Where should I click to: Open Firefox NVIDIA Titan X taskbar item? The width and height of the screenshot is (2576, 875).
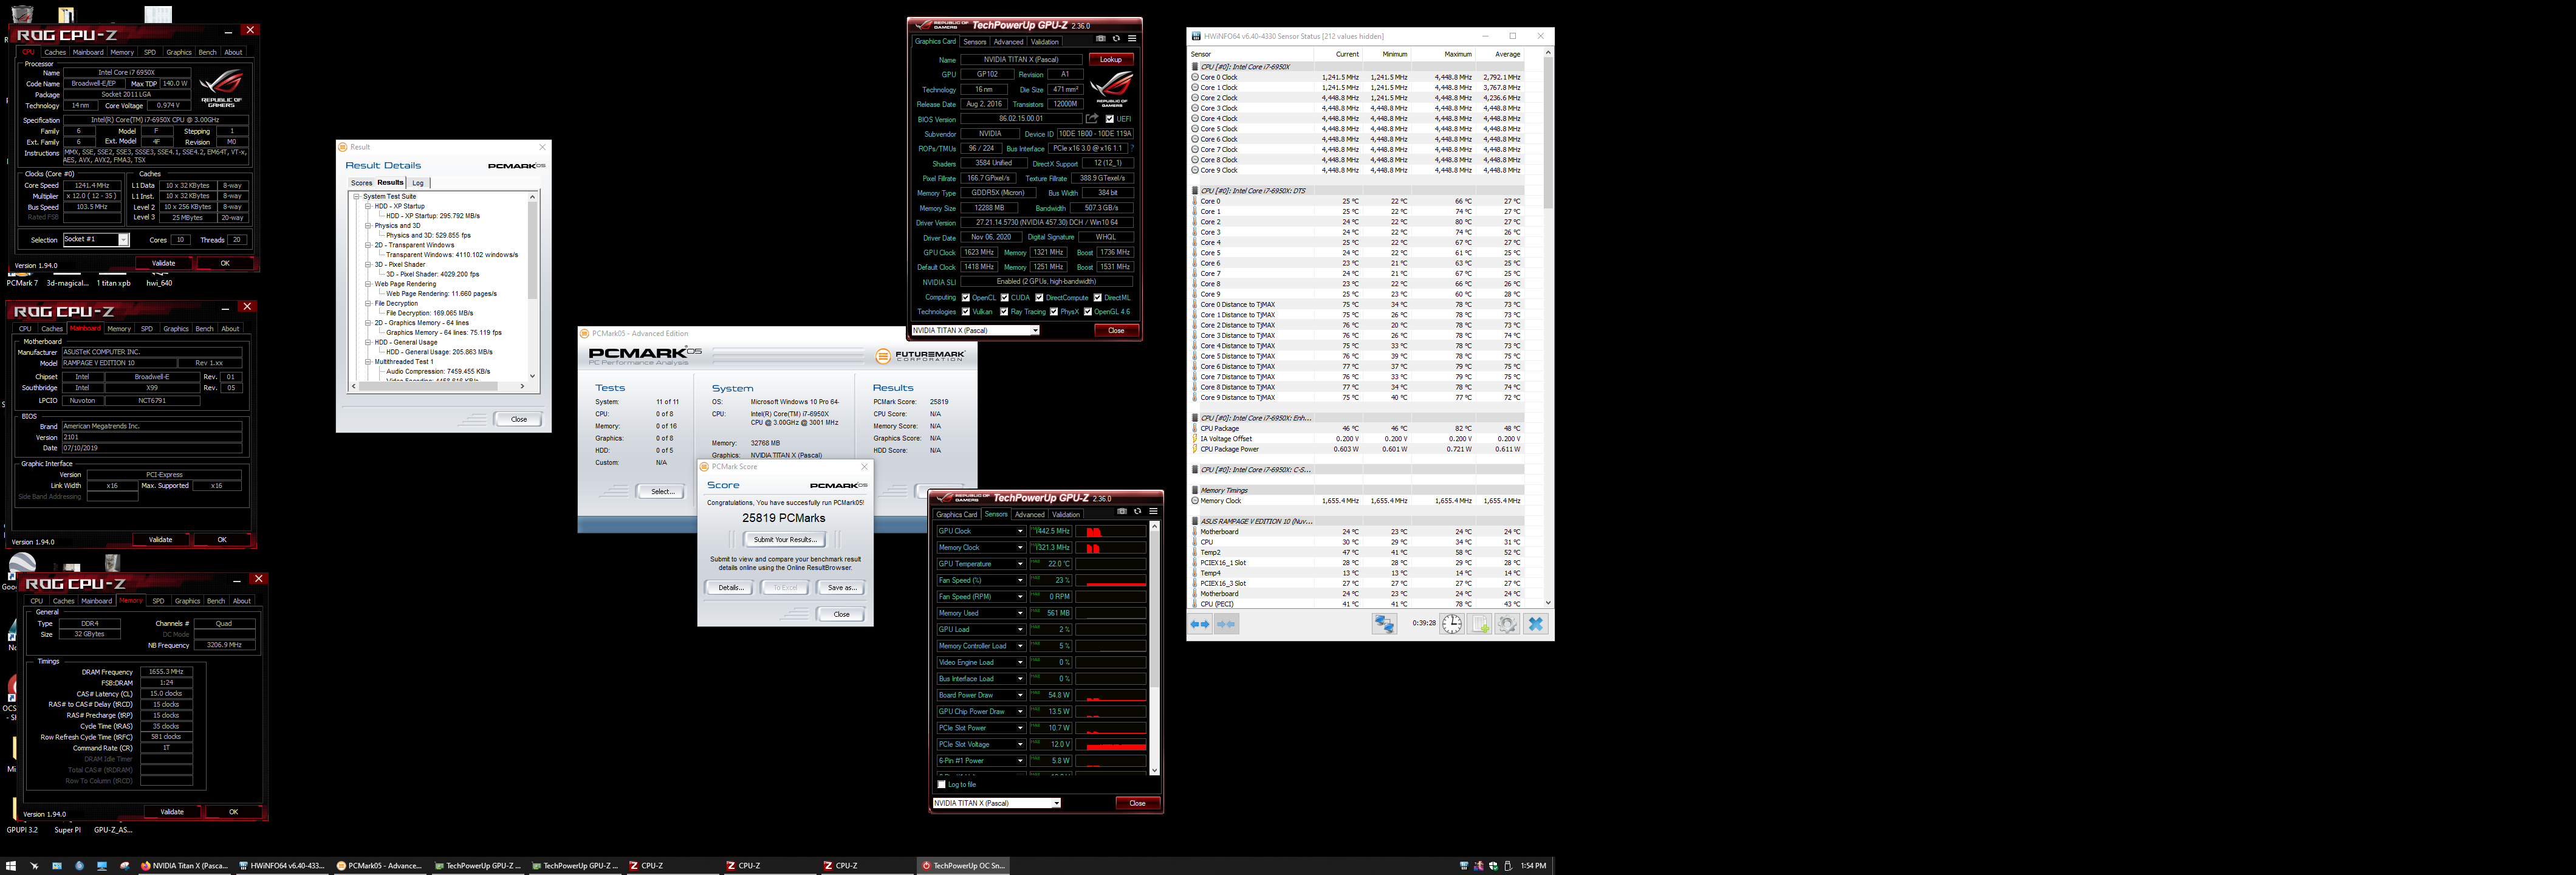[x=185, y=866]
